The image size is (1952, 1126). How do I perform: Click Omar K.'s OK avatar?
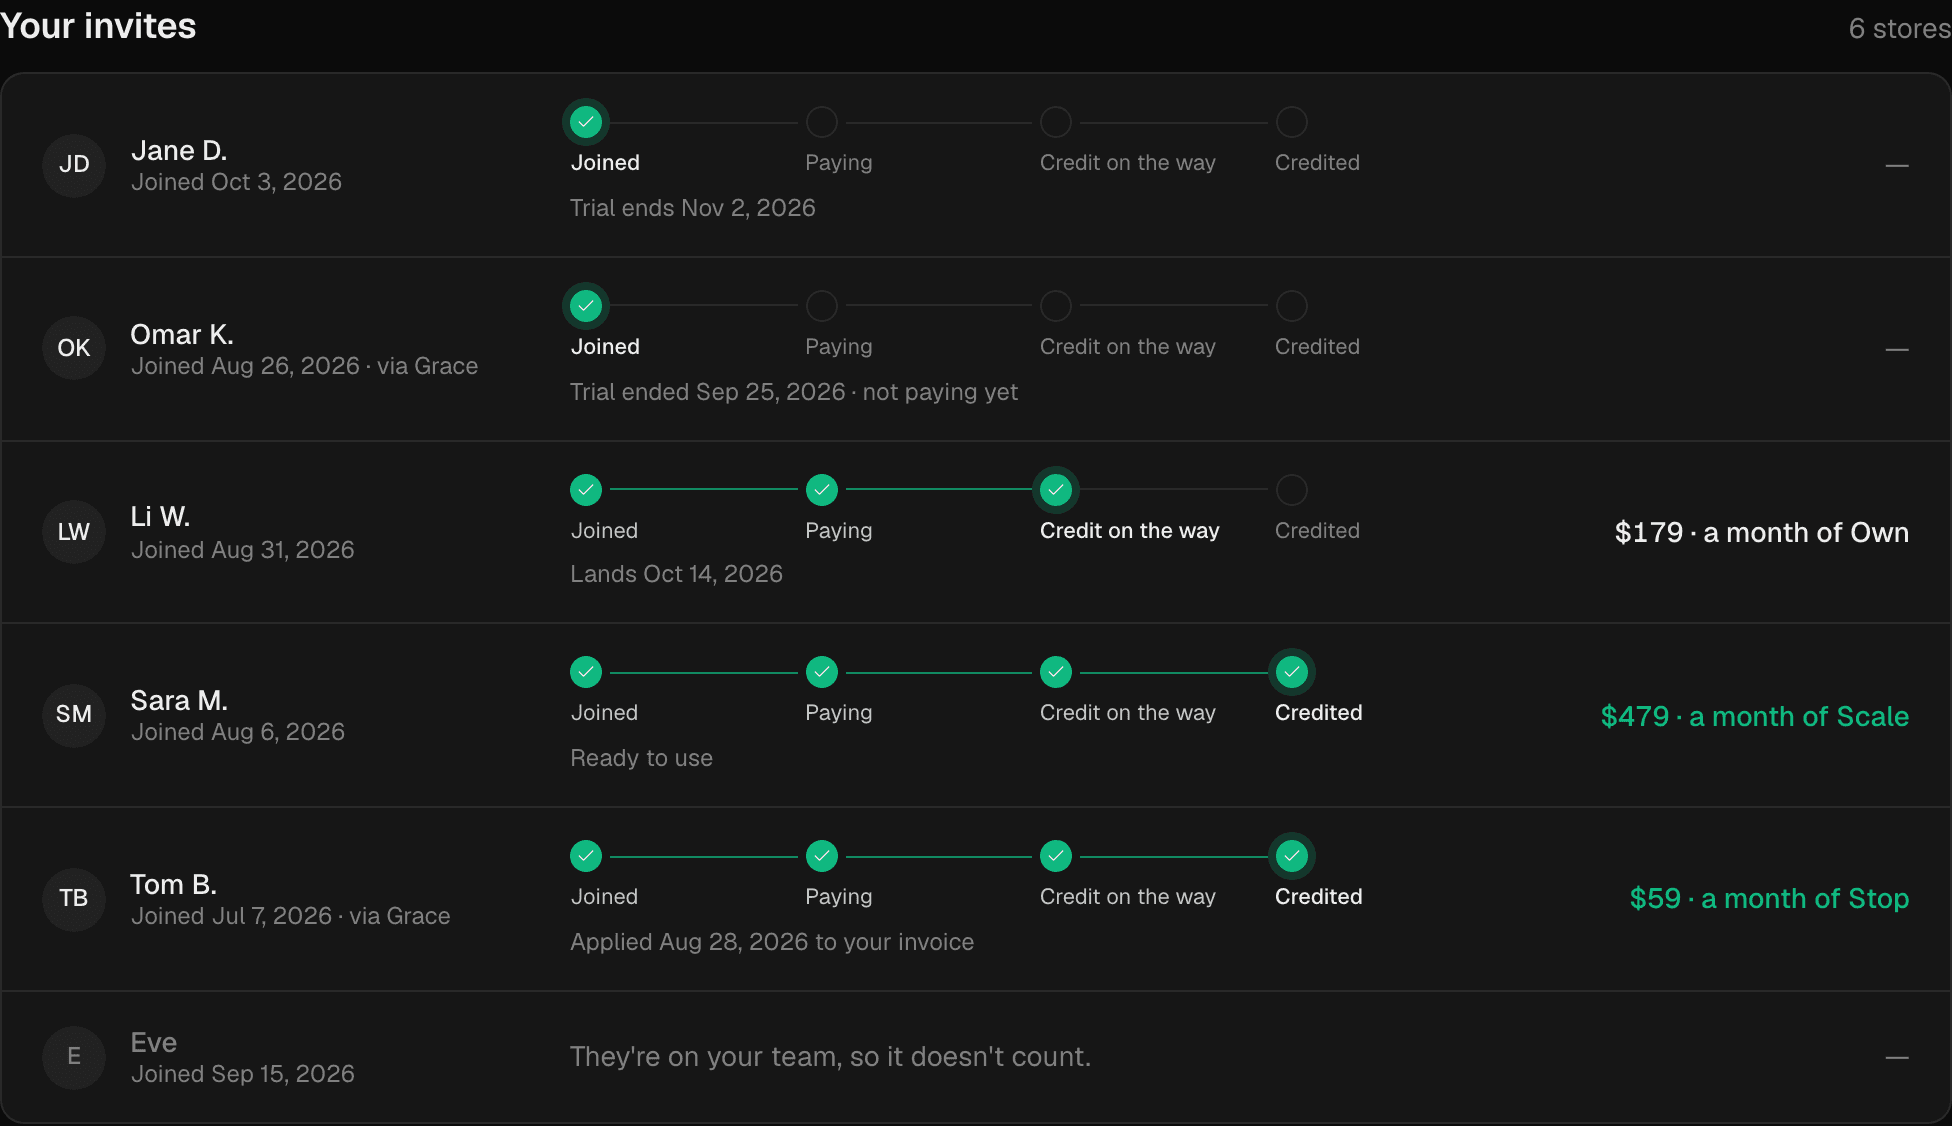coord(74,348)
